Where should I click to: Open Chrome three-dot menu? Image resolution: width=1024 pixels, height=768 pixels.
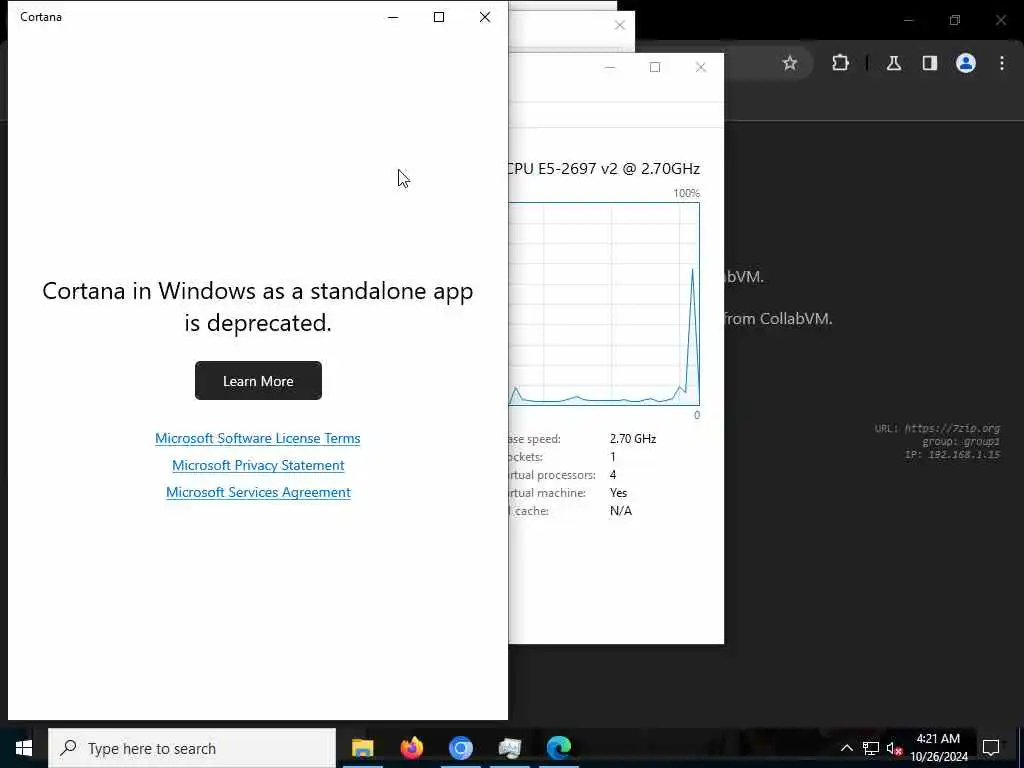pyautogui.click(x=1002, y=63)
